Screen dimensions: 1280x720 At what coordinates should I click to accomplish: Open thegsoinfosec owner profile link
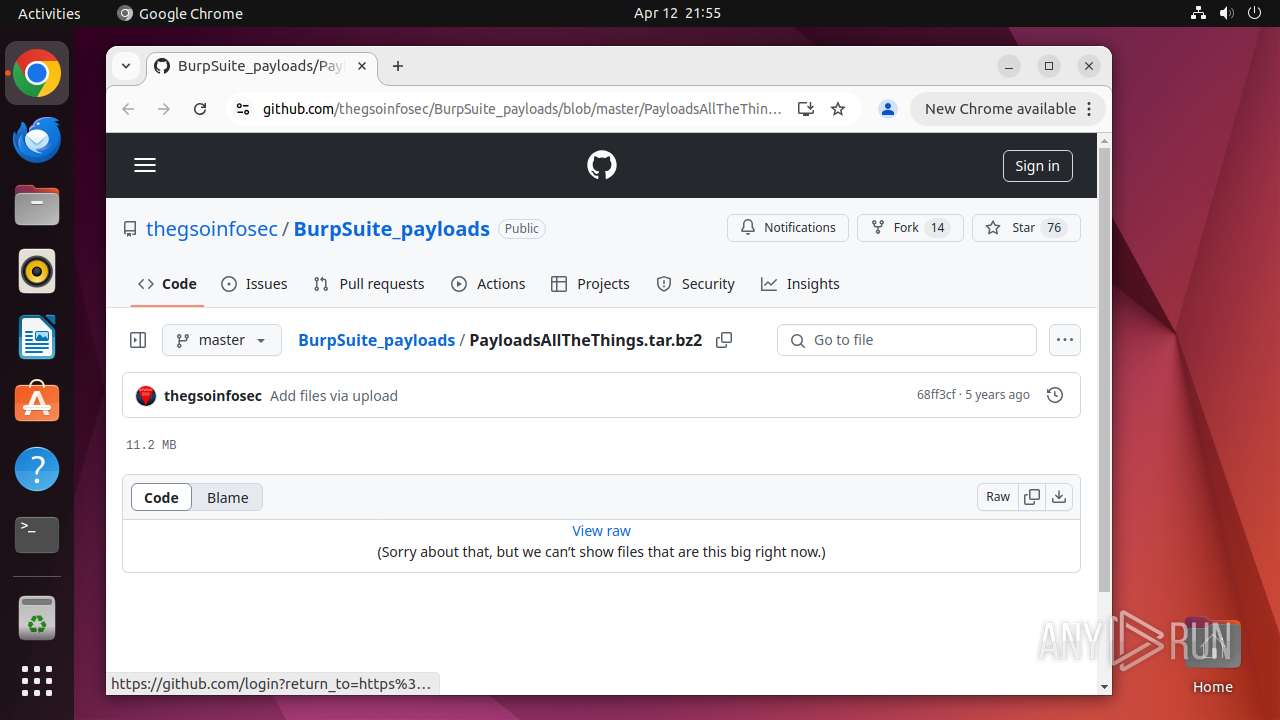point(212,228)
